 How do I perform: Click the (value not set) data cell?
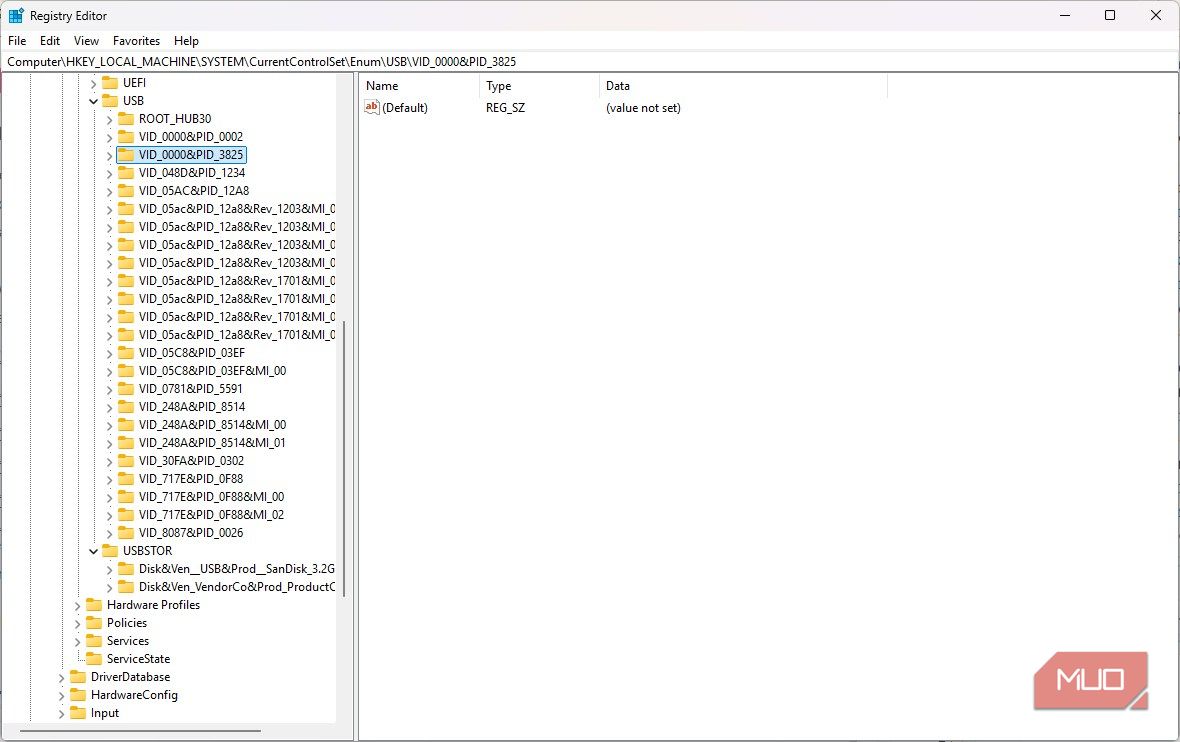pos(643,108)
